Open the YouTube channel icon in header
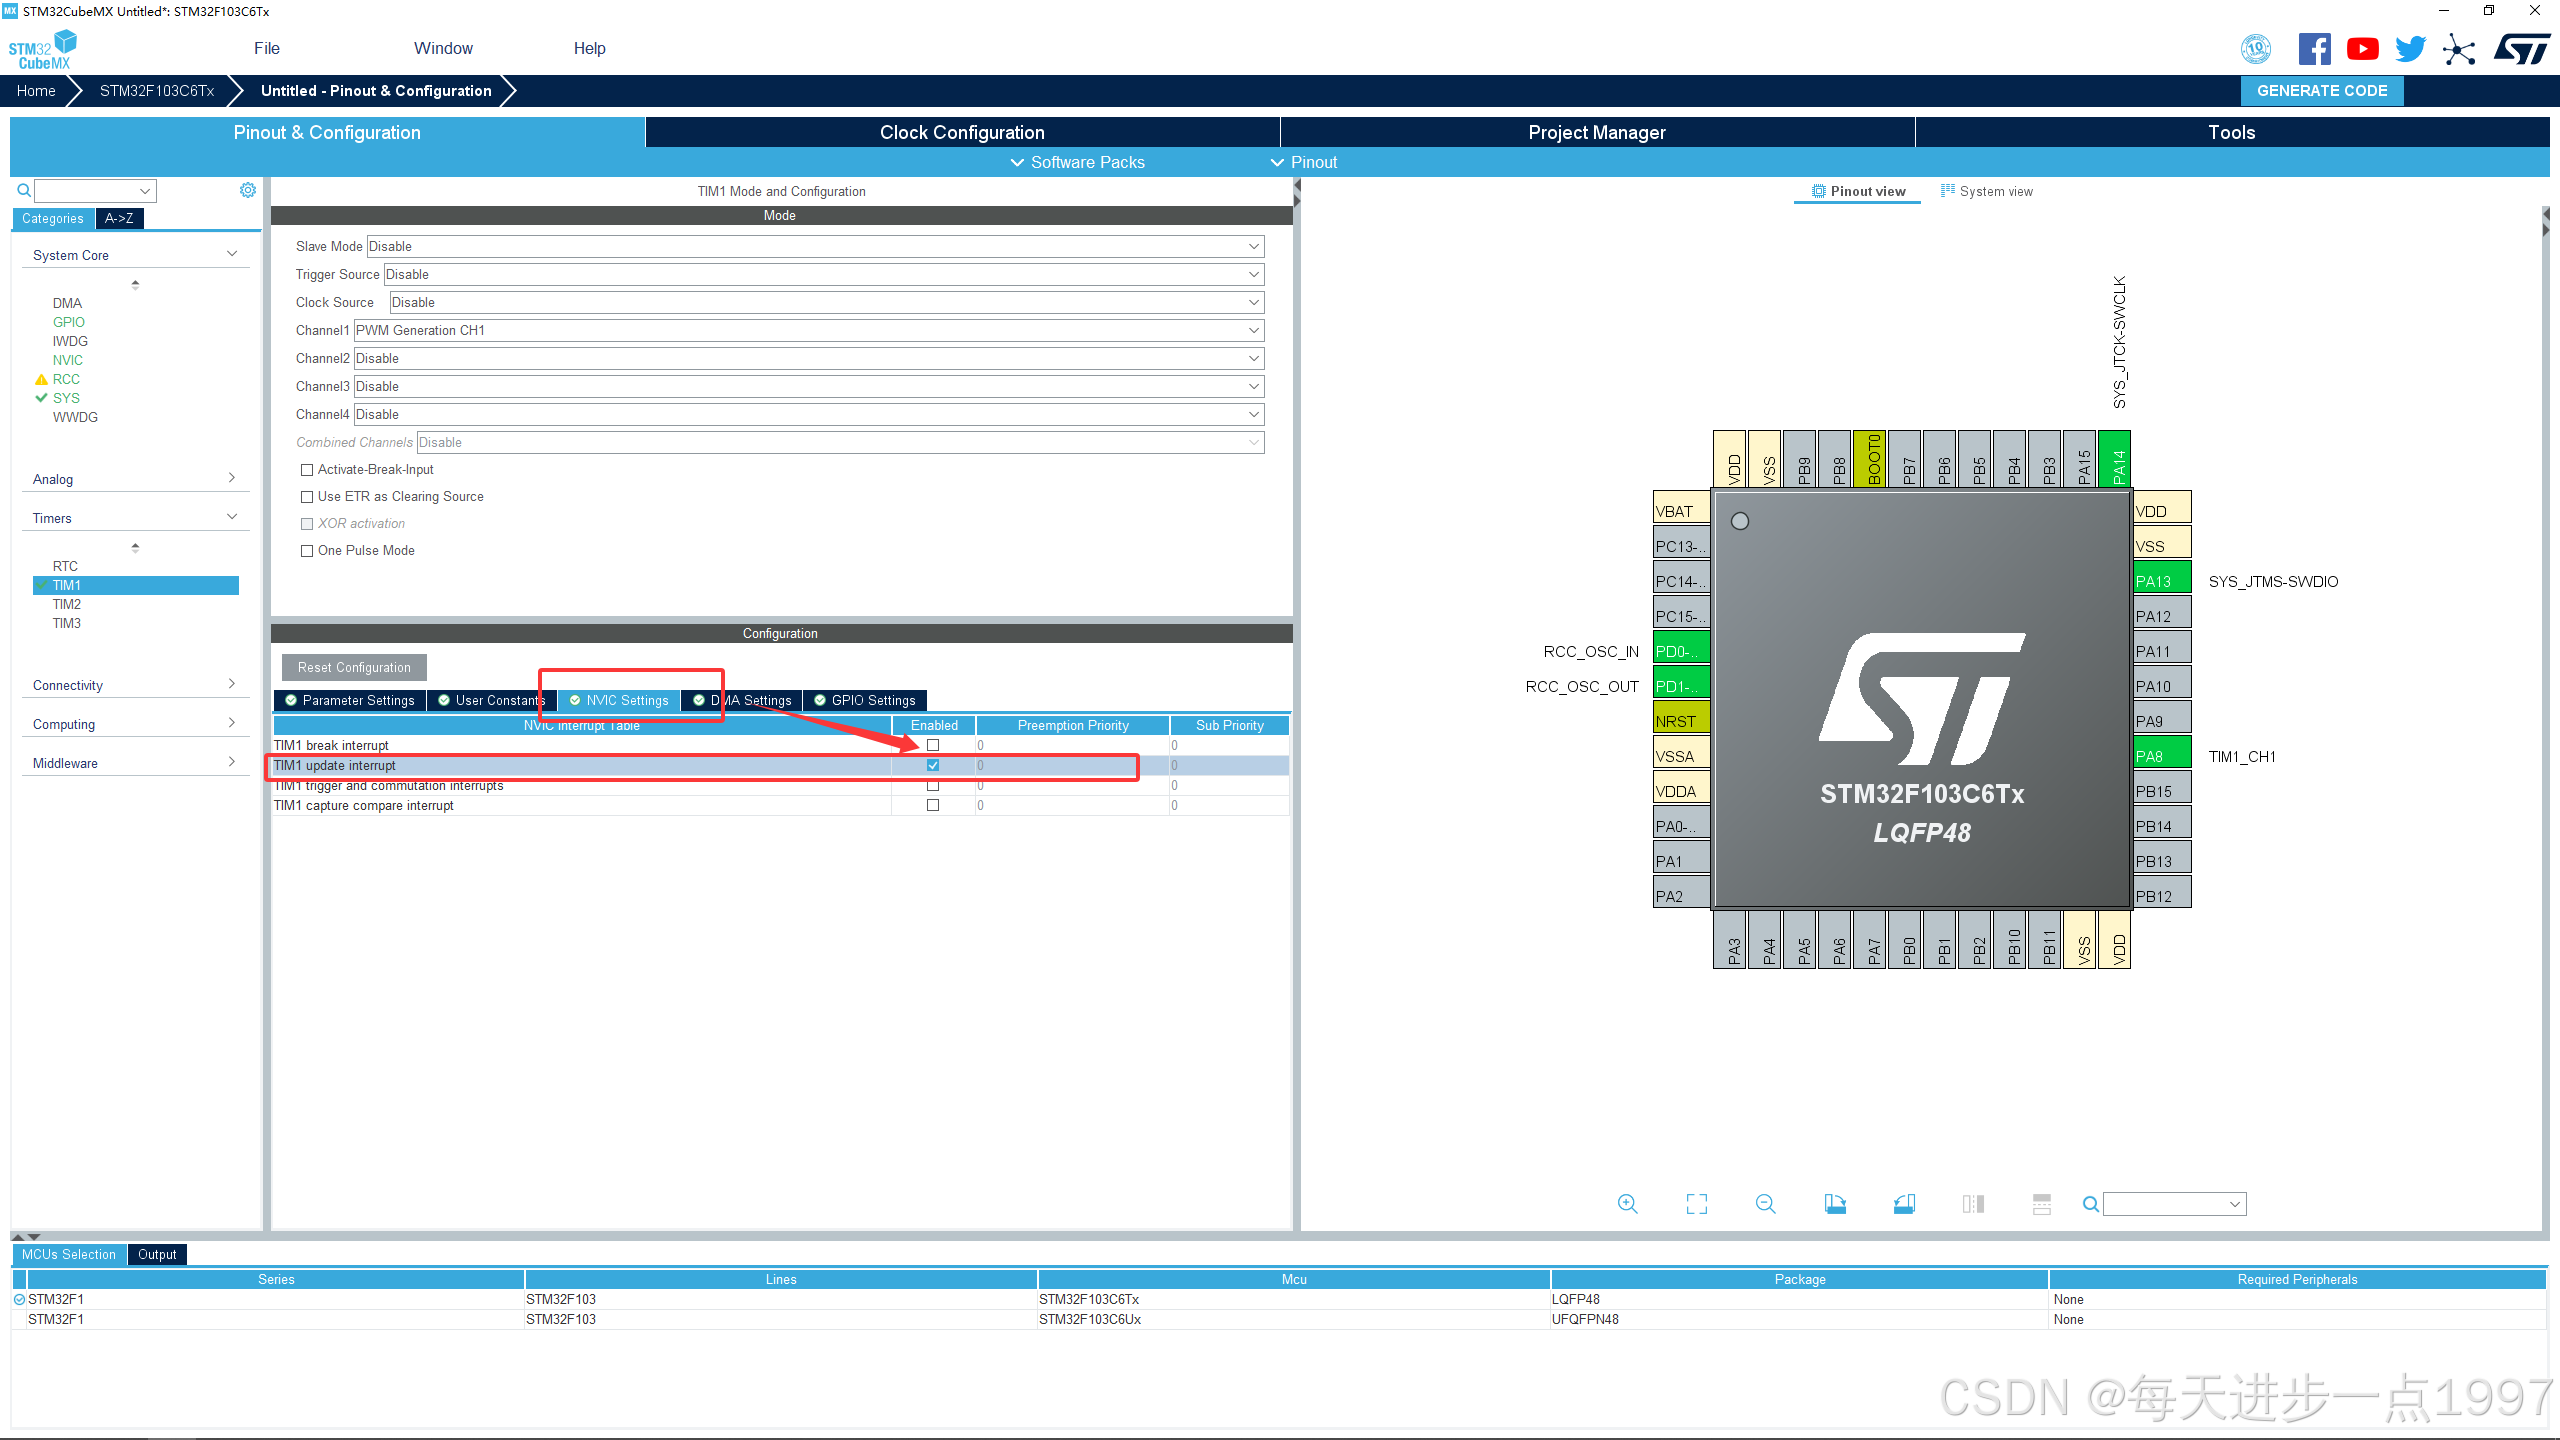The width and height of the screenshot is (2560, 1440). pyautogui.click(x=2363, y=48)
